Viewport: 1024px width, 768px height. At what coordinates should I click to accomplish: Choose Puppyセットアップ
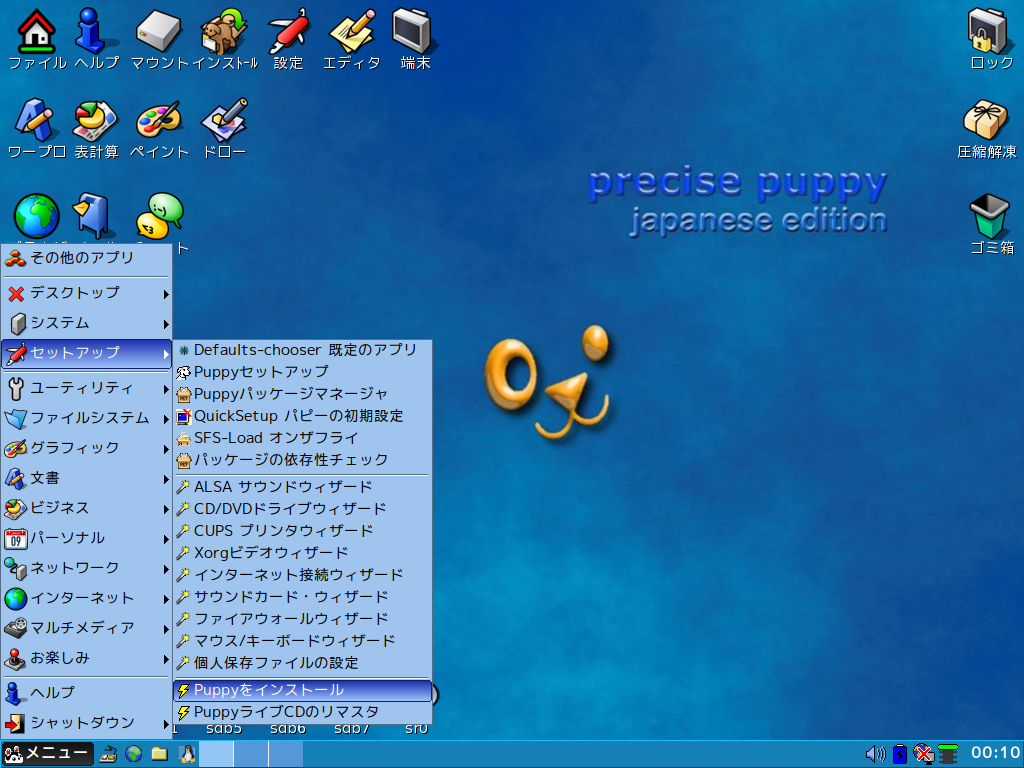pyautogui.click(x=302, y=372)
